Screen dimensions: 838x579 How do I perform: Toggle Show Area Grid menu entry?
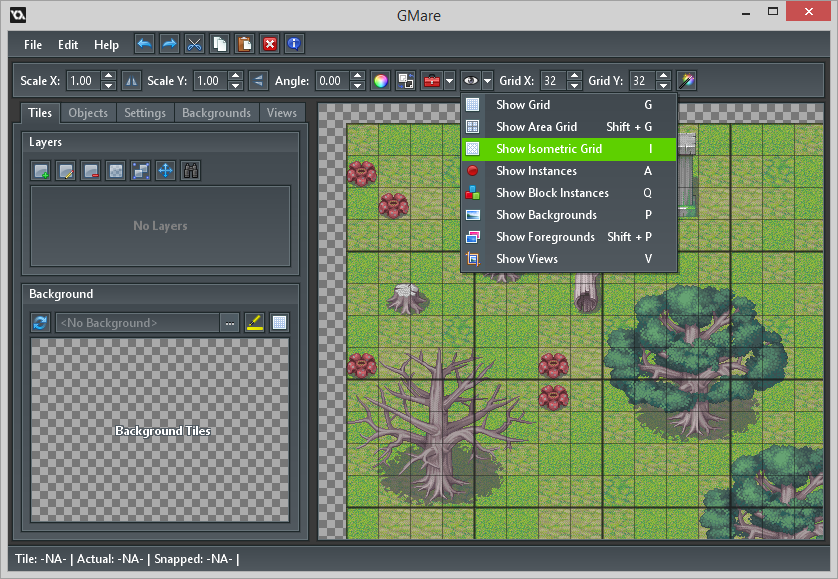click(x=569, y=127)
